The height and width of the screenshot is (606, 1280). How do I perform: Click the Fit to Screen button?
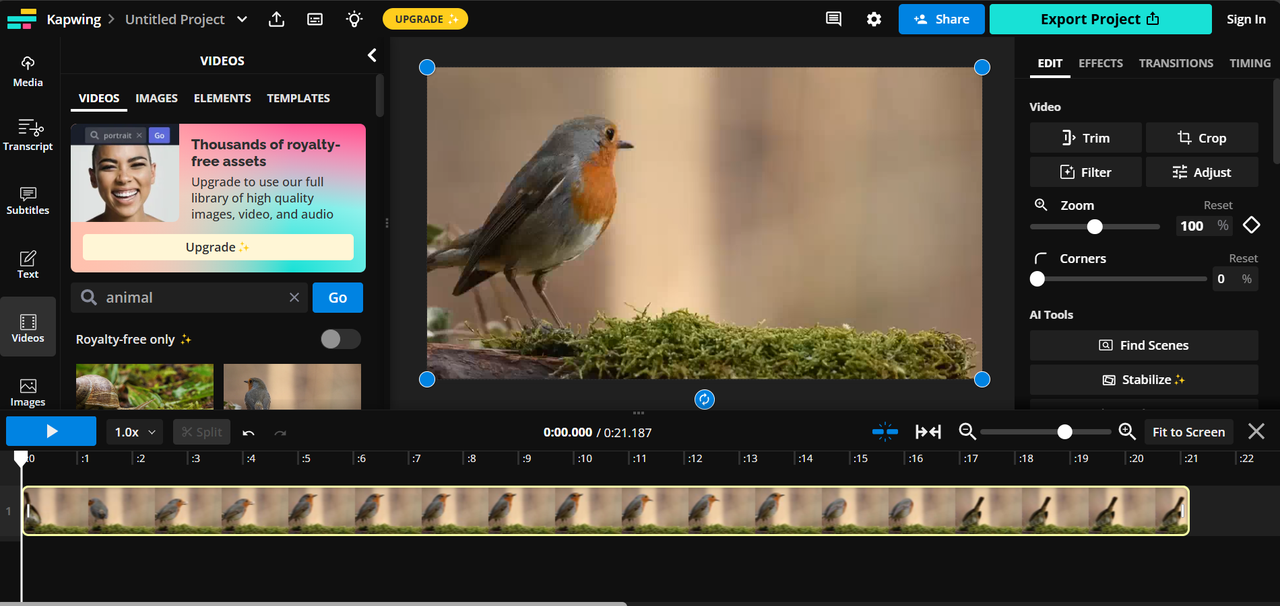coord(1188,432)
